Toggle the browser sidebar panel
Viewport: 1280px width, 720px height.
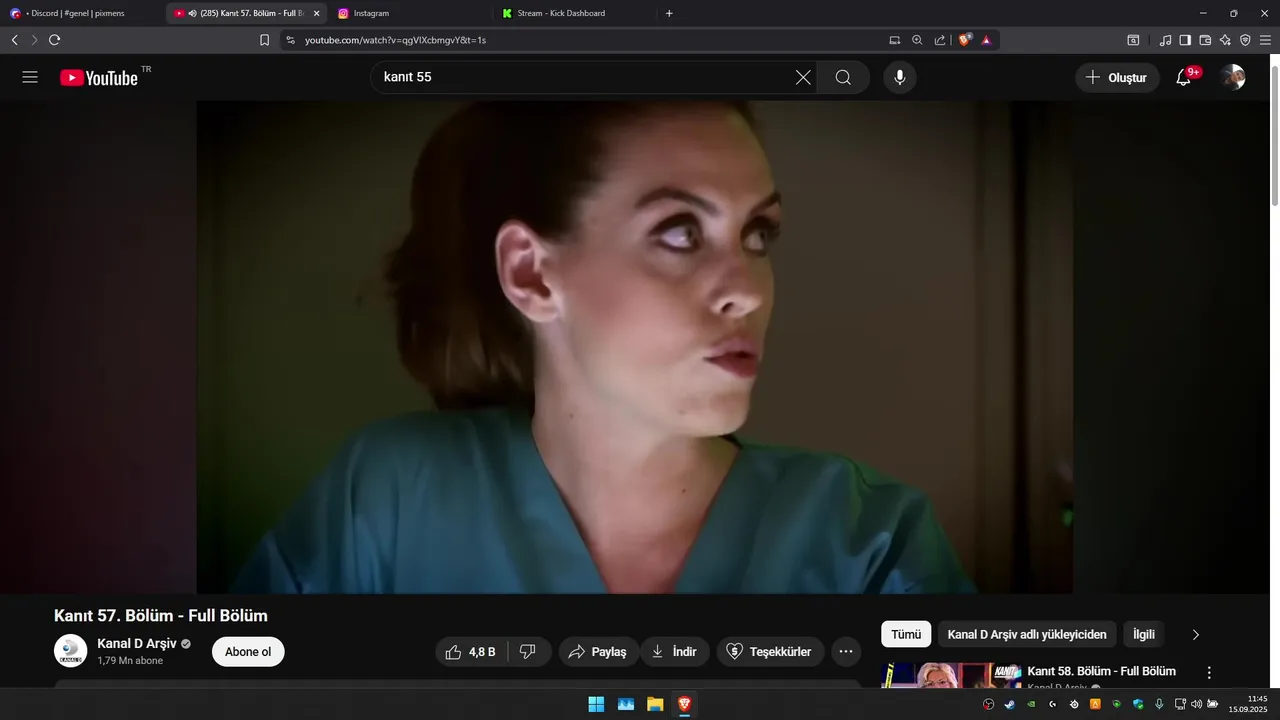coord(1185,40)
